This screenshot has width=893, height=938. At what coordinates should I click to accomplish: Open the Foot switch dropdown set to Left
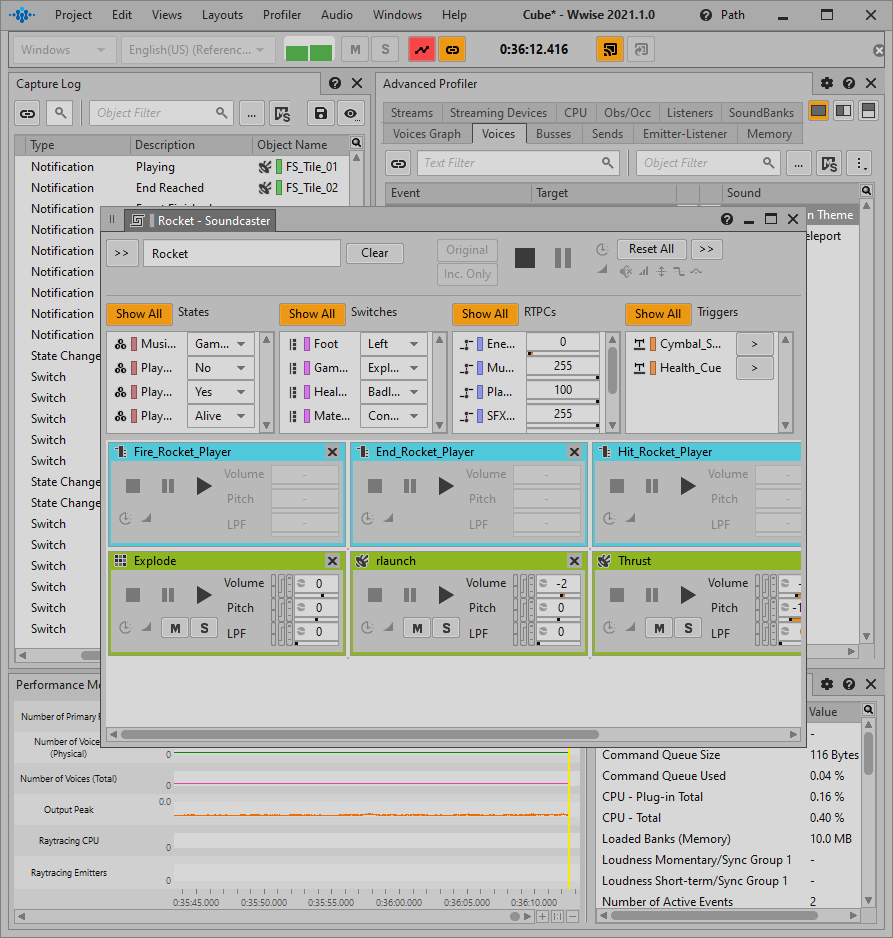[393, 344]
